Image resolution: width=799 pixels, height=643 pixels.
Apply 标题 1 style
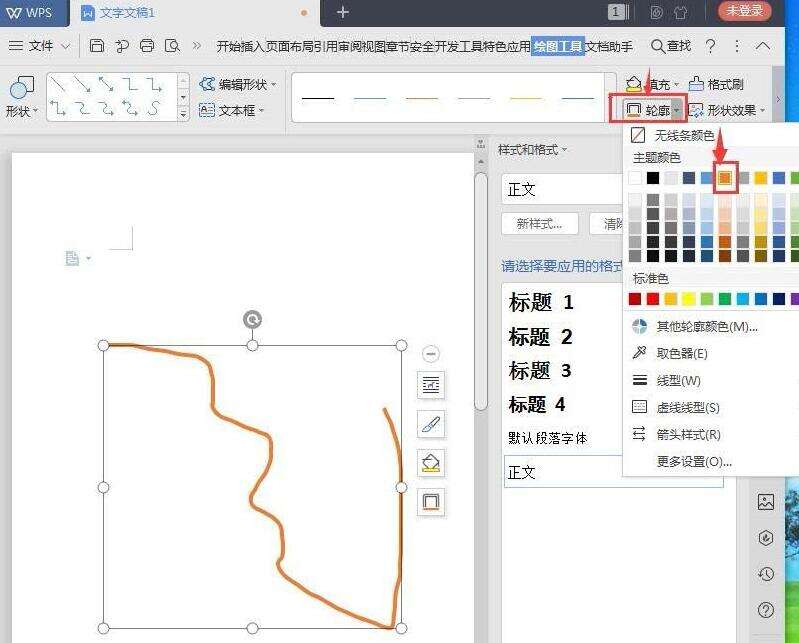click(x=541, y=302)
